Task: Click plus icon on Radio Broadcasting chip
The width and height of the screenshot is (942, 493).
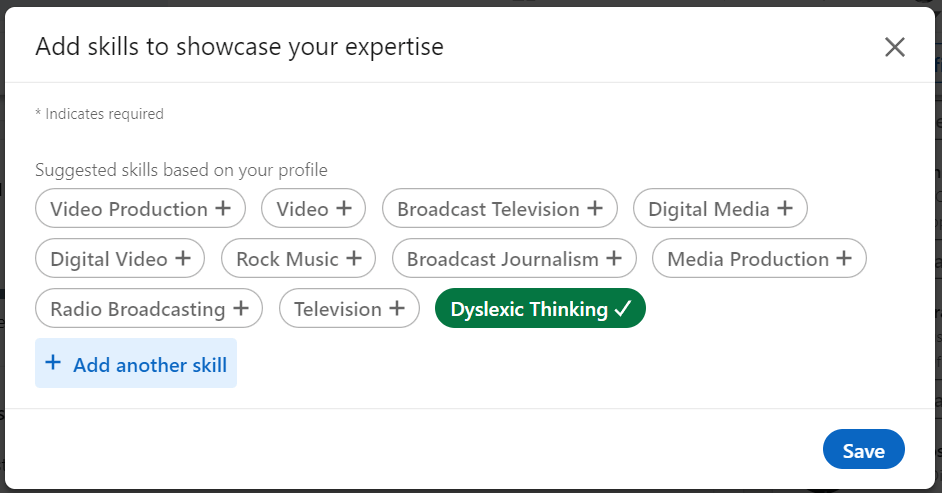Action: pyautogui.click(x=241, y=309)
